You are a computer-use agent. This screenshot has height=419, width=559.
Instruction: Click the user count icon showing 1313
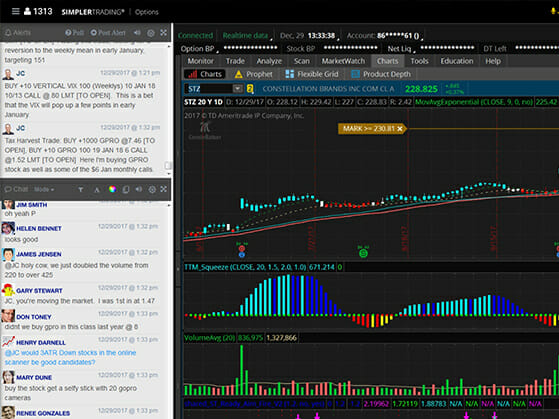[x=27, y=11]
